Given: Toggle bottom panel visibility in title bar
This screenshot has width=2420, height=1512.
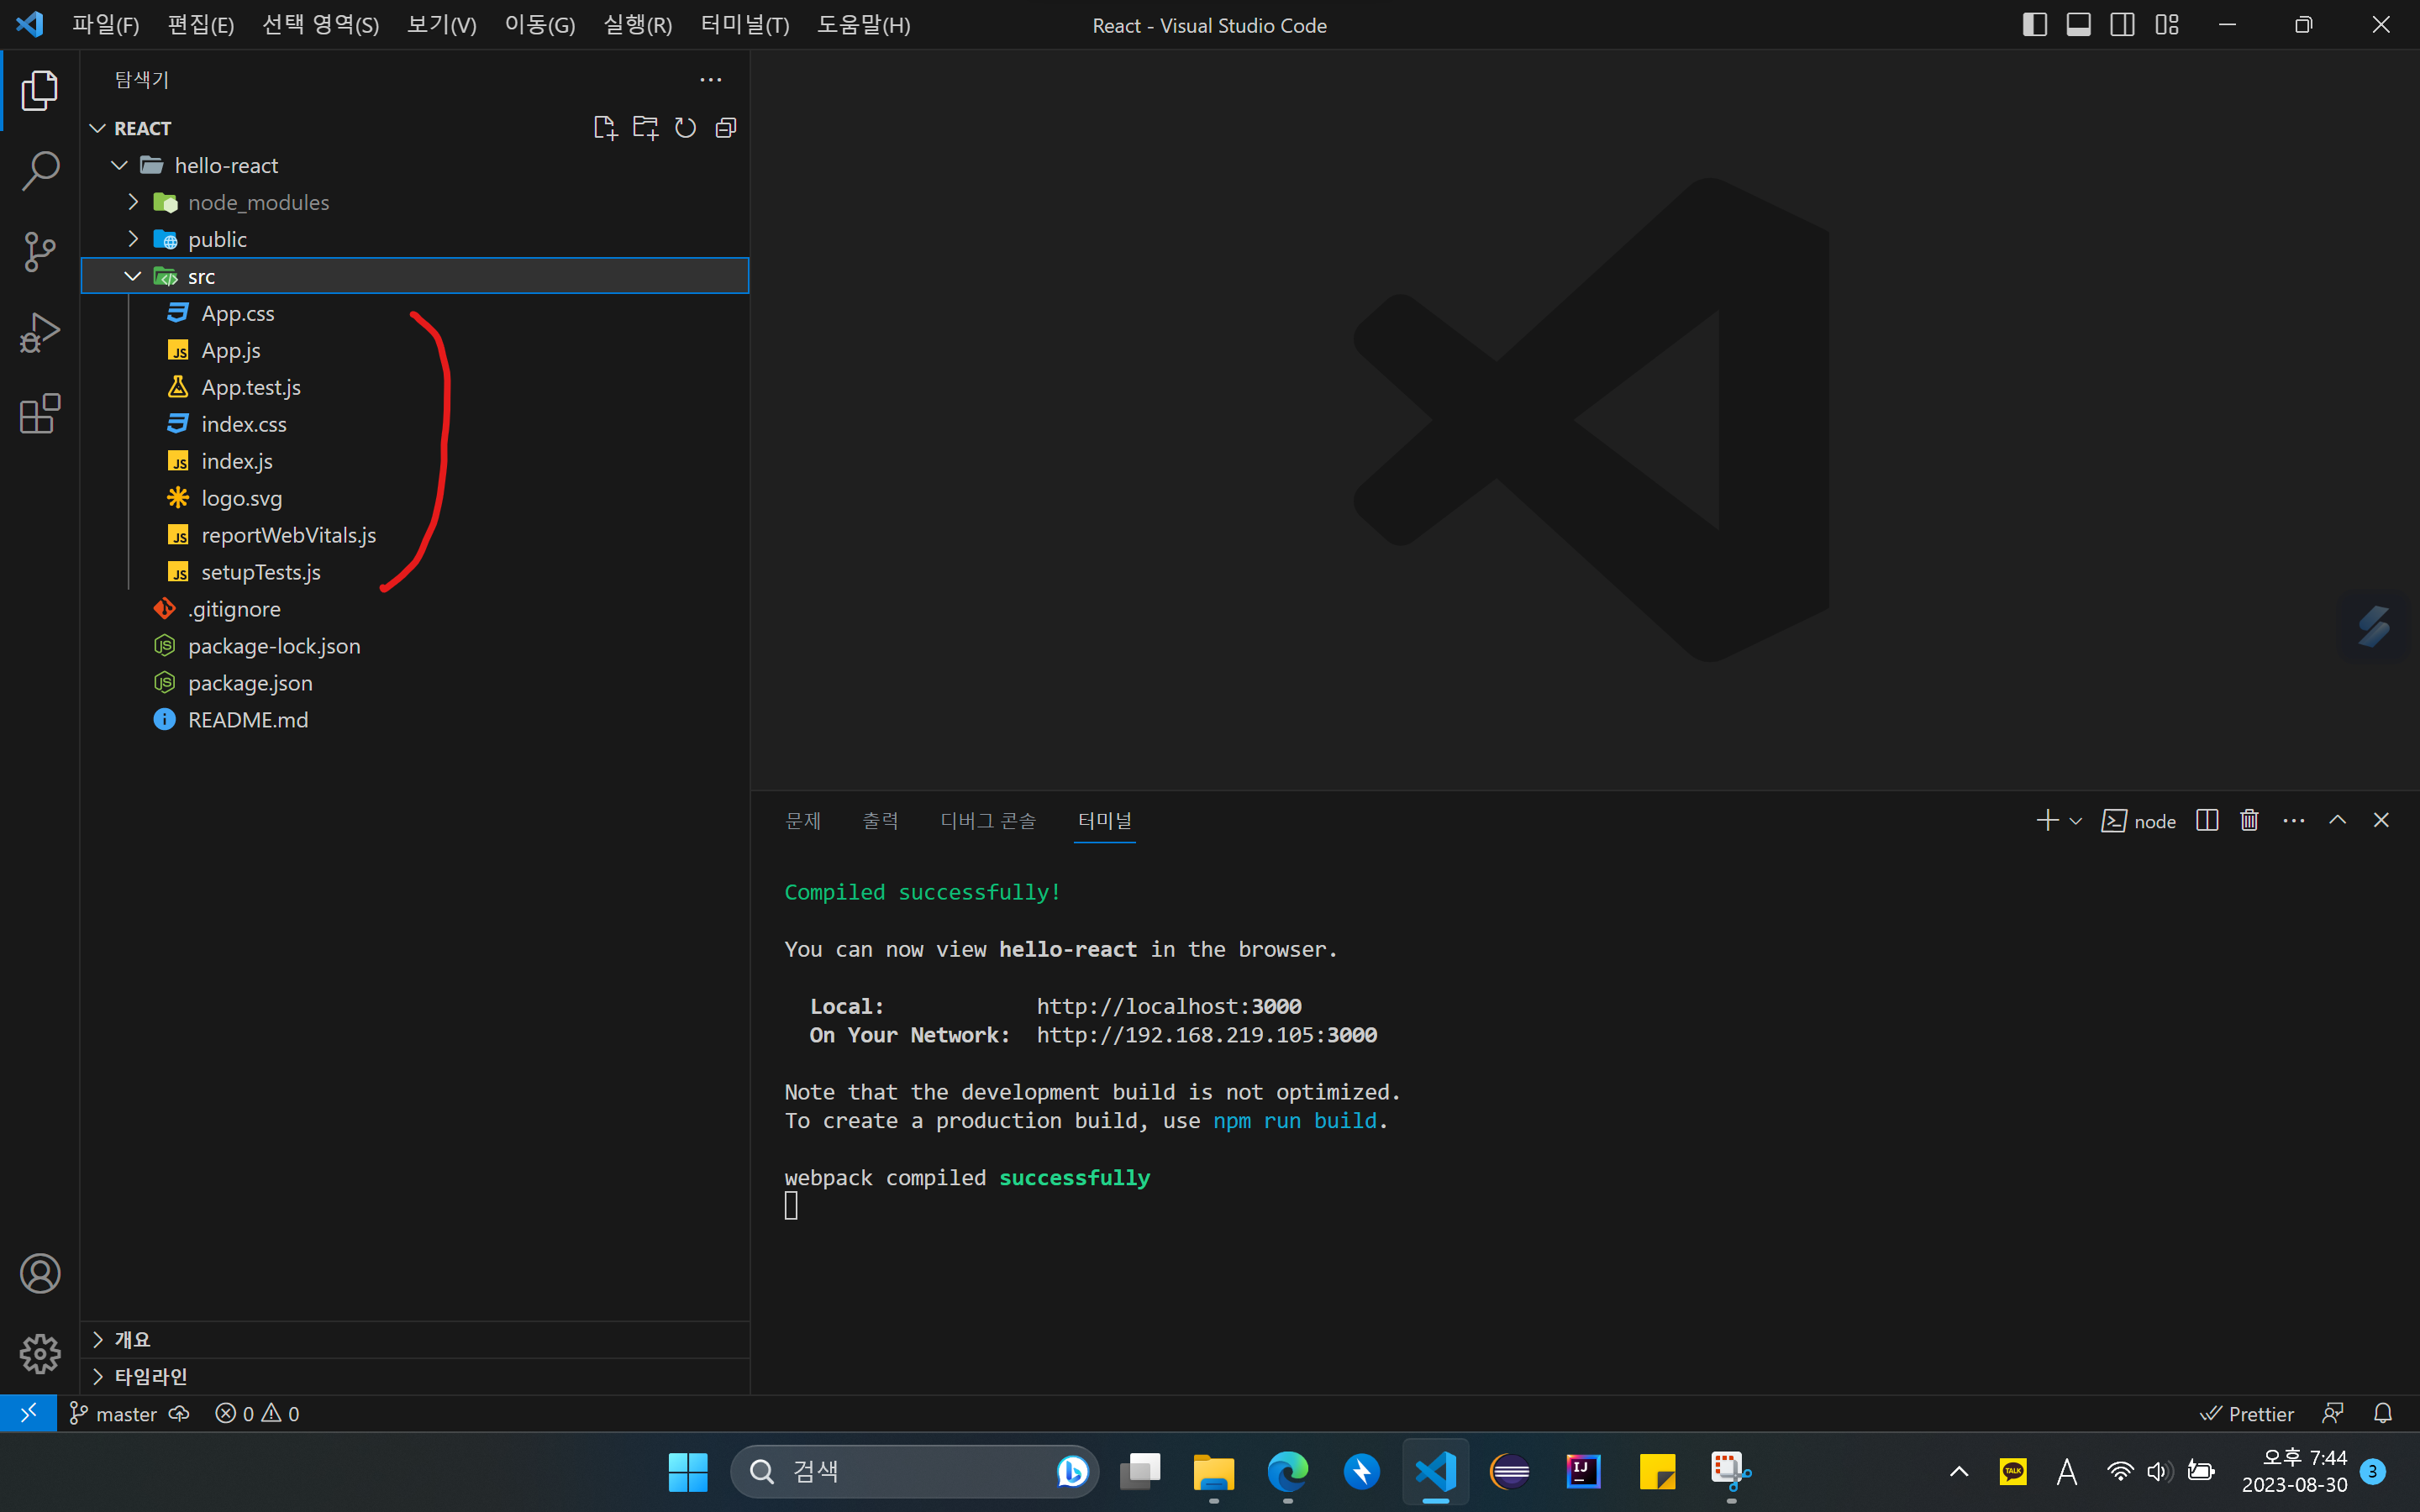Looking at the screenshot, I should coord(2078,25).
